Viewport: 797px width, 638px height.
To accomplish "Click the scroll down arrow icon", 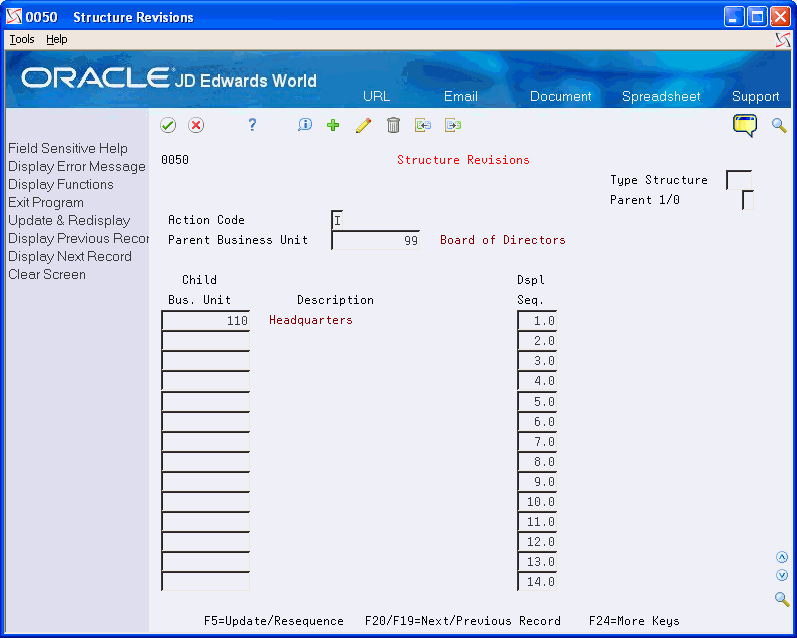I will pyautogui.click(x=782, y=575).
